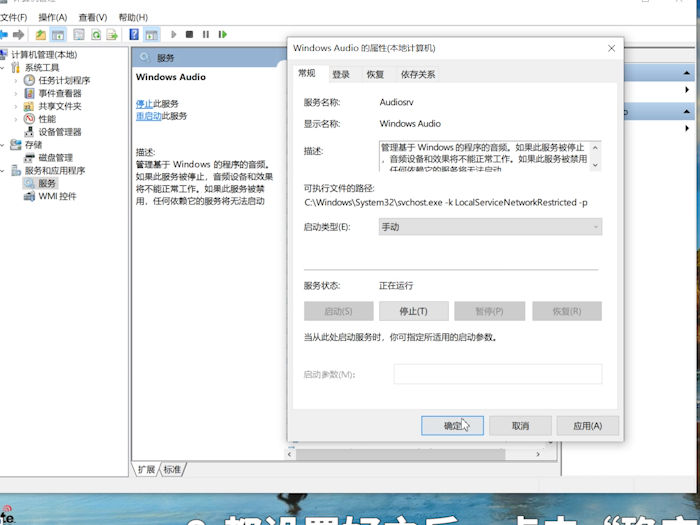Click the 启动参数 input field

tap(498, 374)
